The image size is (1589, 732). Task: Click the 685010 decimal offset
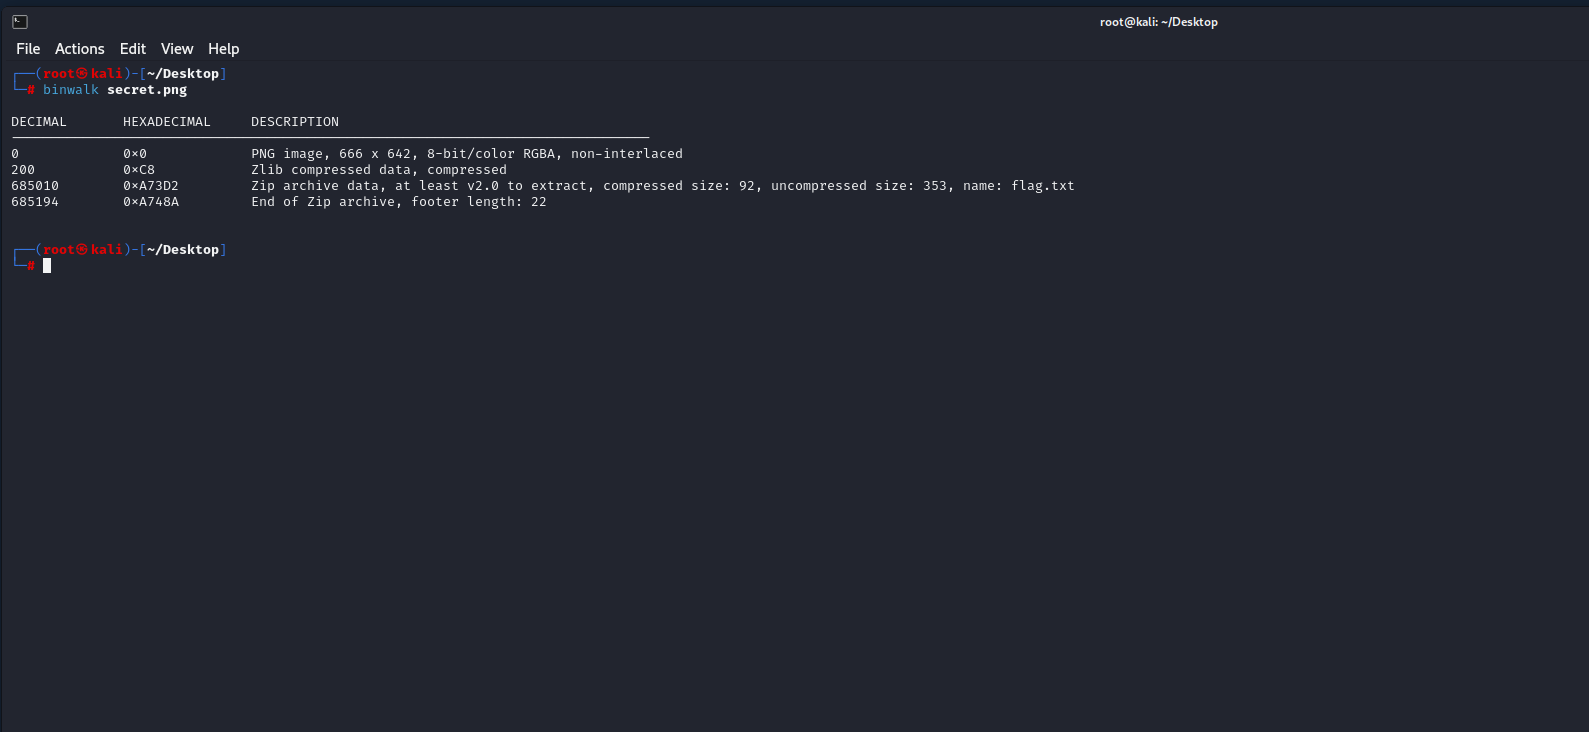click(35, 186)
